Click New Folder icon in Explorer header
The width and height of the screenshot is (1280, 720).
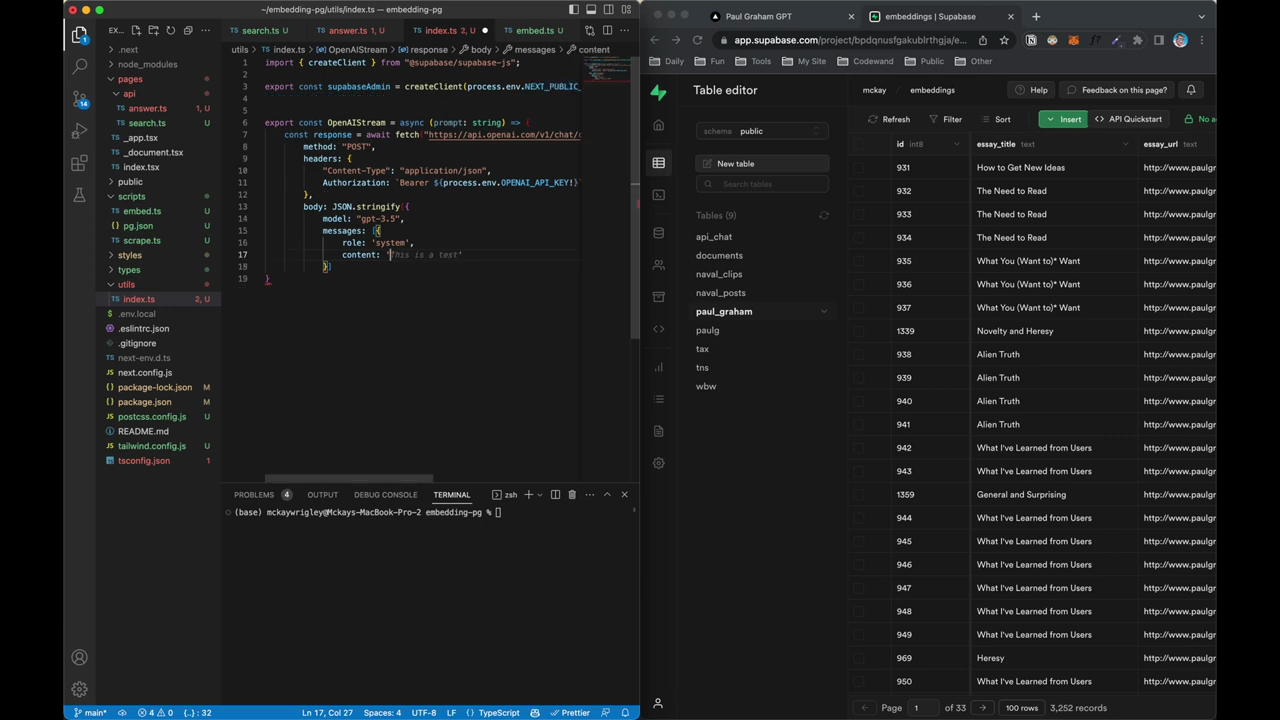153,31
